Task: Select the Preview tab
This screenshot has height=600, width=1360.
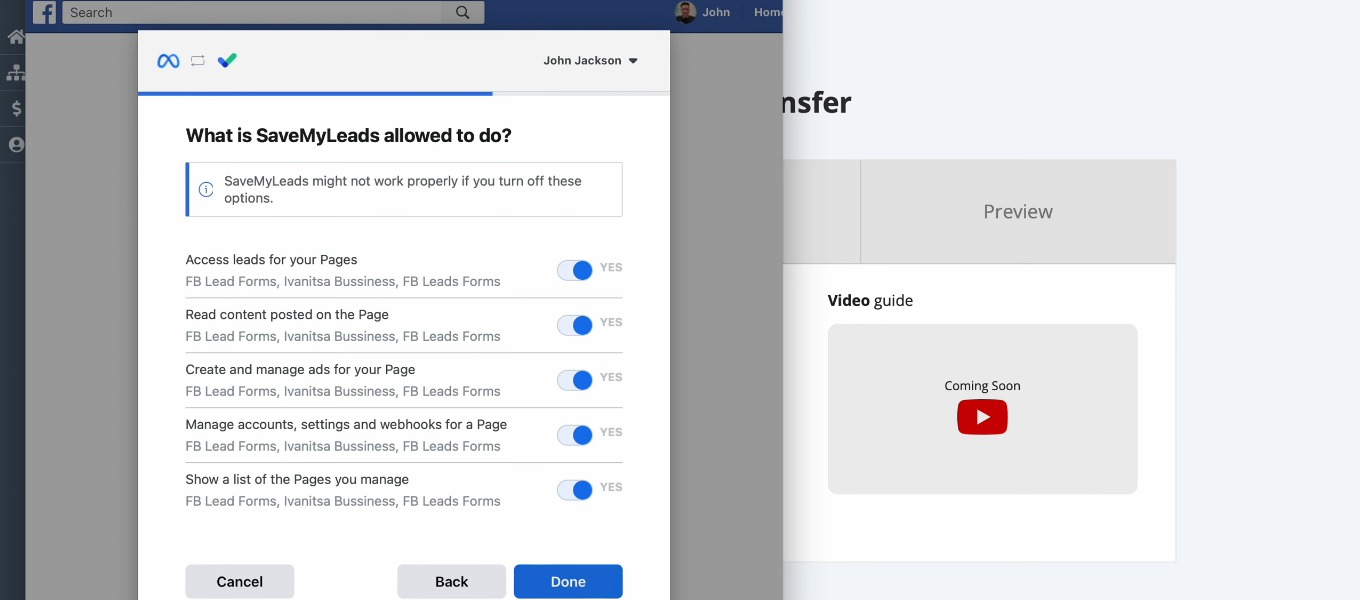Action: [1018, 212]
